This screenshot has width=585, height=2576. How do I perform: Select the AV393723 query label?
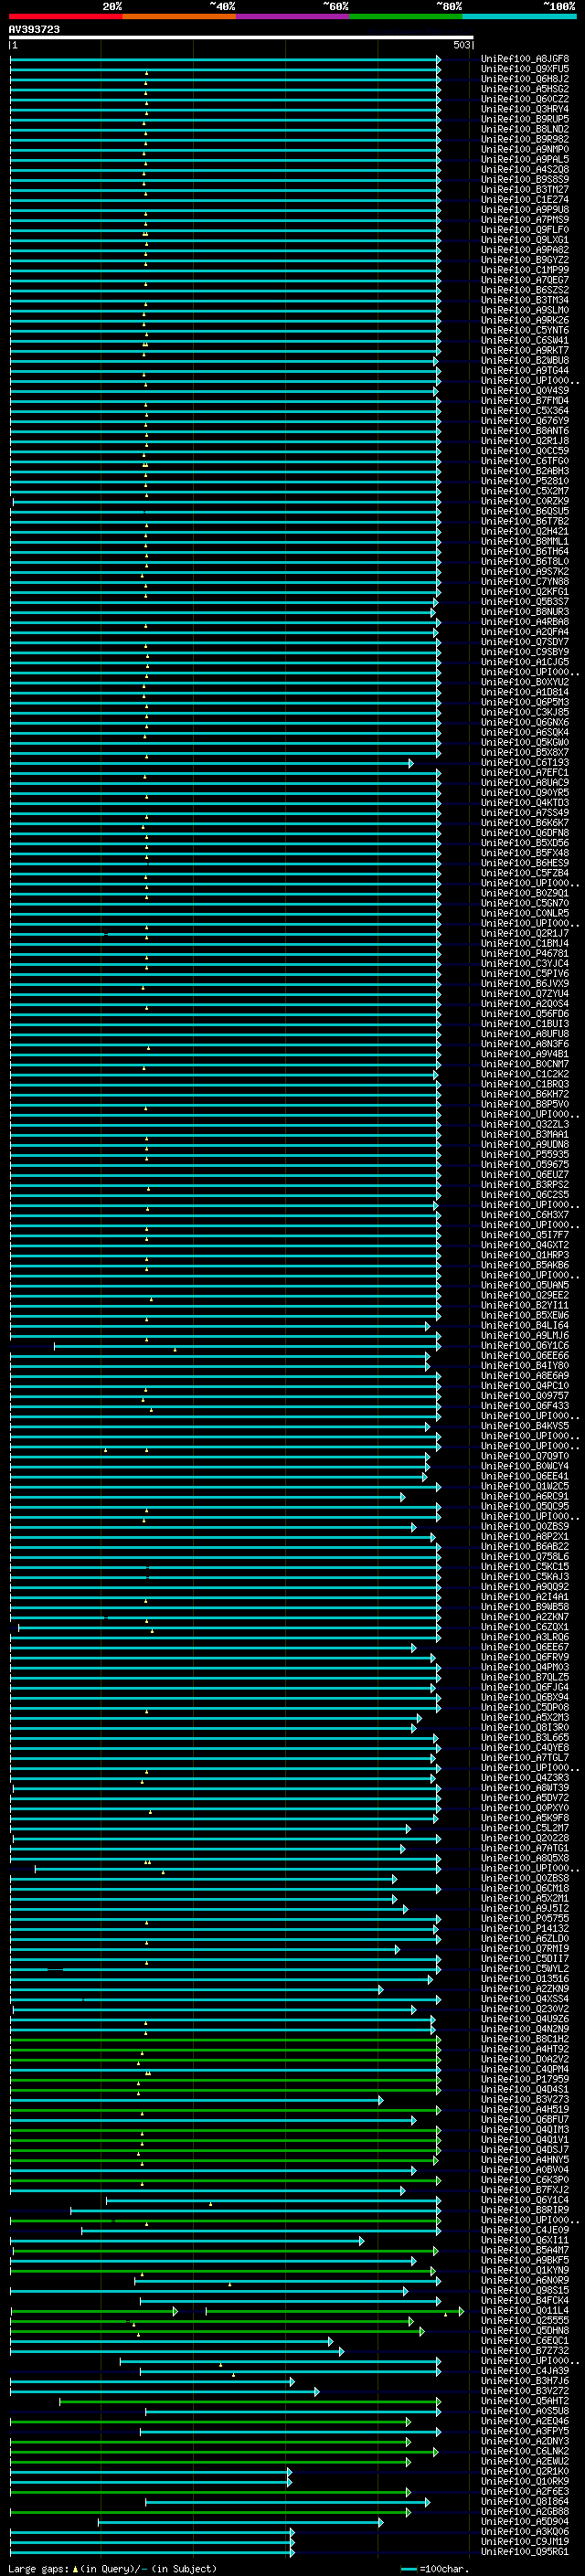pos(34,29)
